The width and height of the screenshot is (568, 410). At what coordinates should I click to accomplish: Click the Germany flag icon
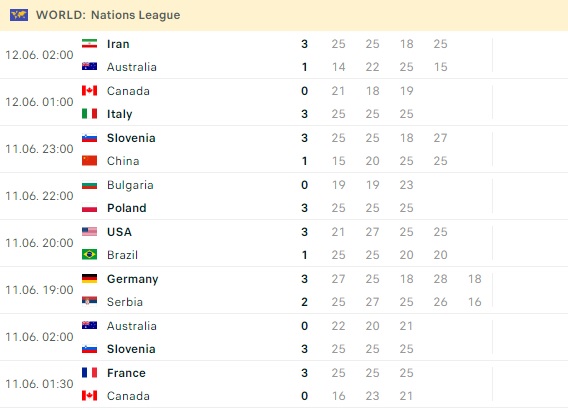[x=89, y=279]
